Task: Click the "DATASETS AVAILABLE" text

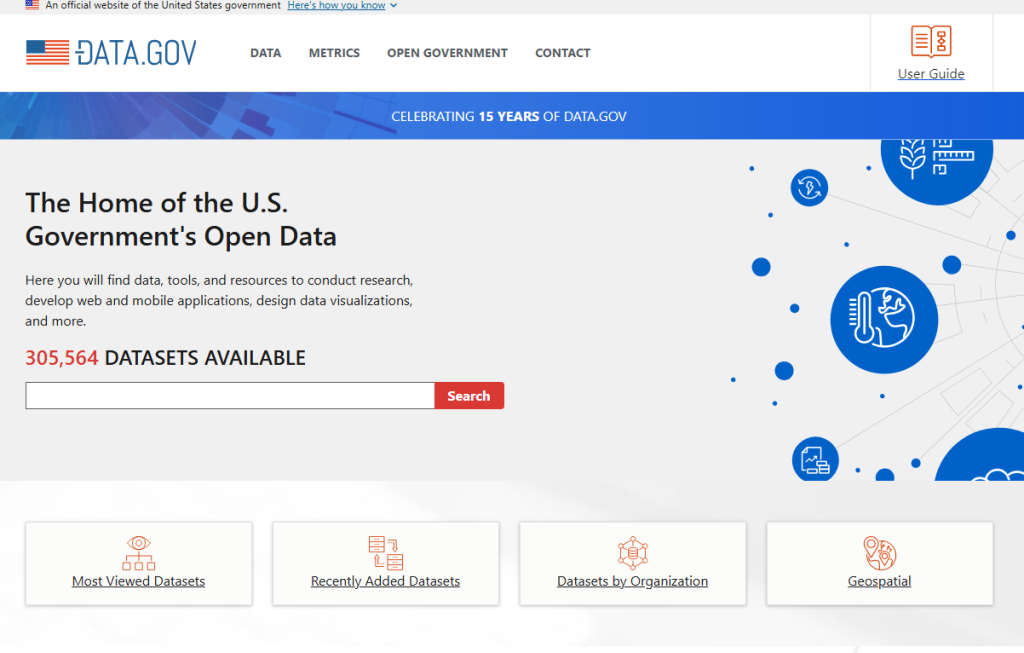Action: click(x=205, y=358)
